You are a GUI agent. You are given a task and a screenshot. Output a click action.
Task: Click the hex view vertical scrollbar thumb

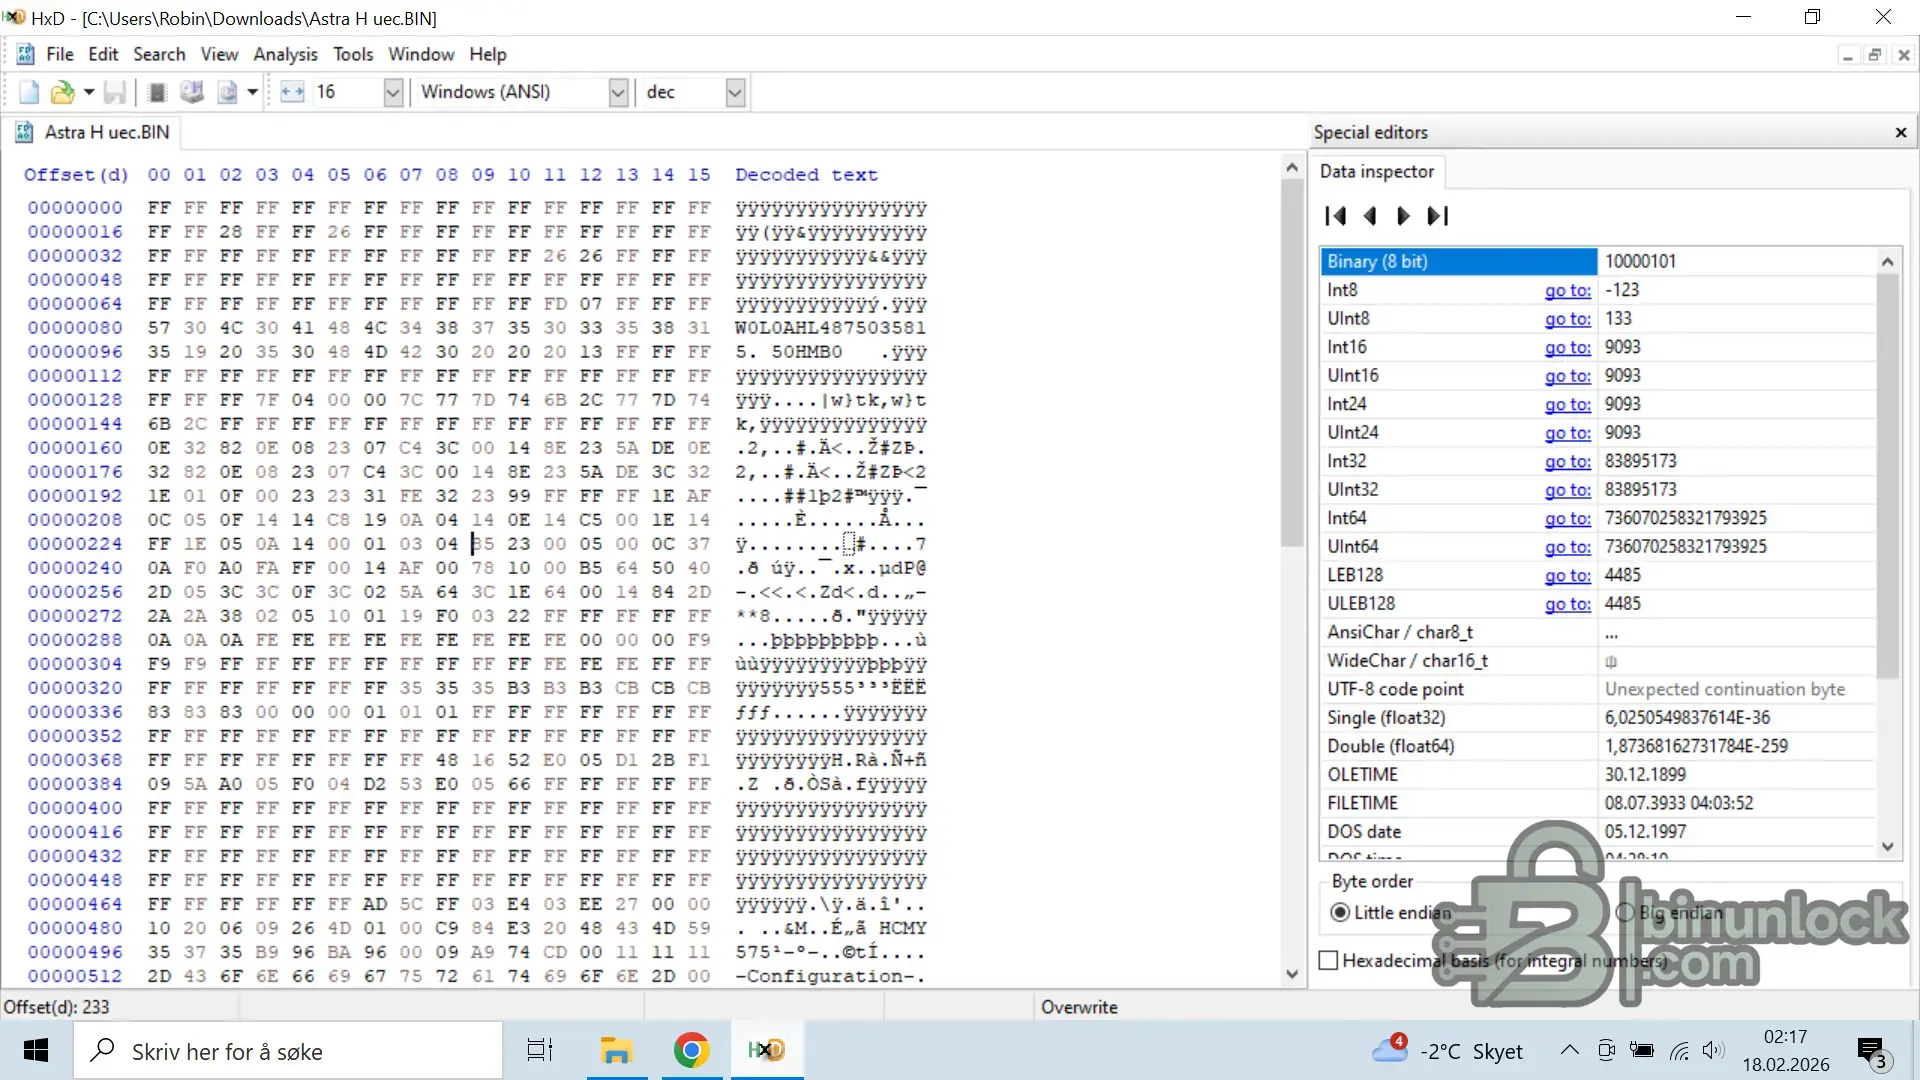1291,362
